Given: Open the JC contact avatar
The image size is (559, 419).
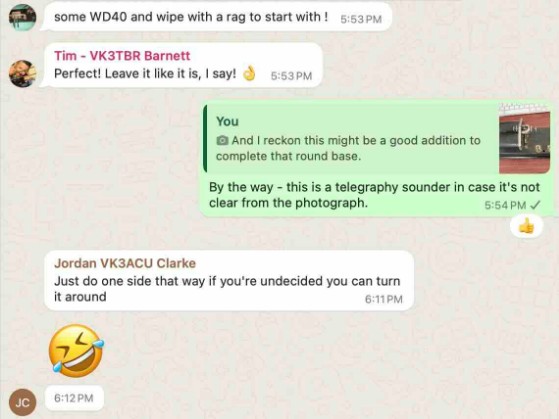Looking at the screenshot, I should (22, 402).
